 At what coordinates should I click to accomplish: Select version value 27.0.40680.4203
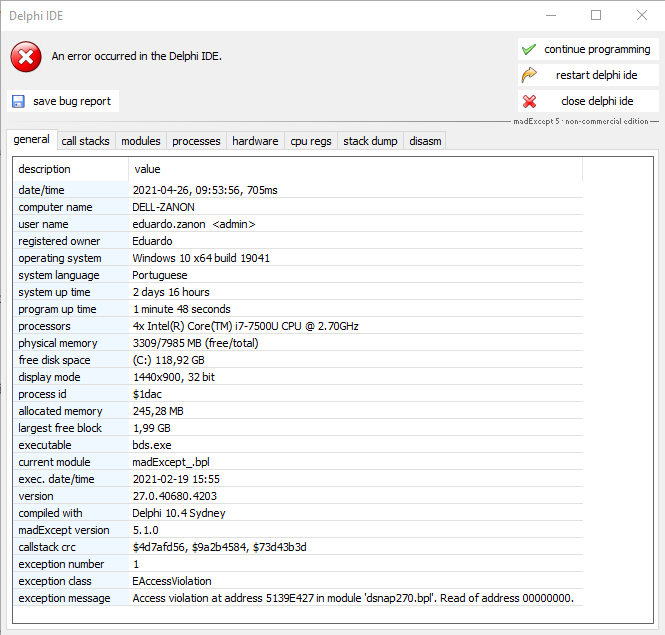coord(174,496)
